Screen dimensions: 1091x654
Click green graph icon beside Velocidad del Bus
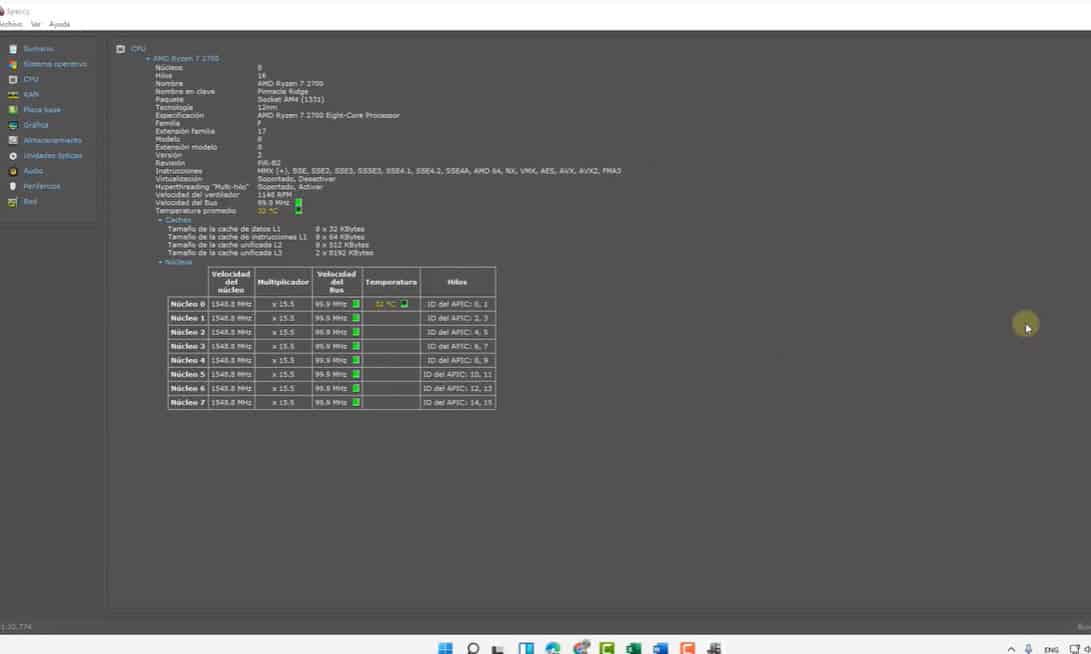click(298, 203)
